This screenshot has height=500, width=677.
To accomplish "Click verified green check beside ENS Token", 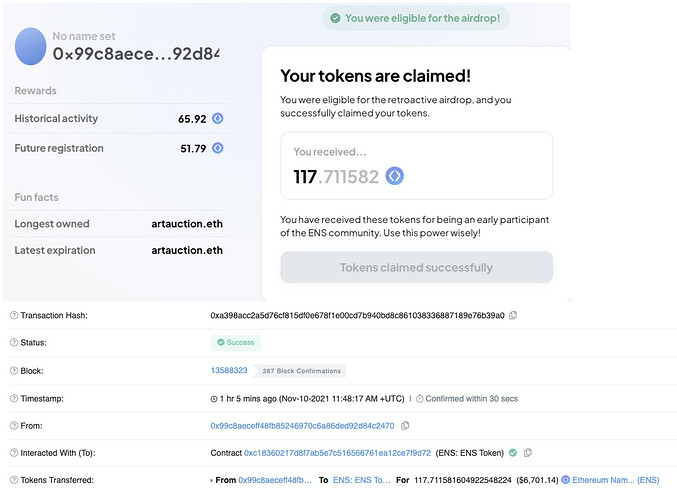I will (x=513, y=453).
